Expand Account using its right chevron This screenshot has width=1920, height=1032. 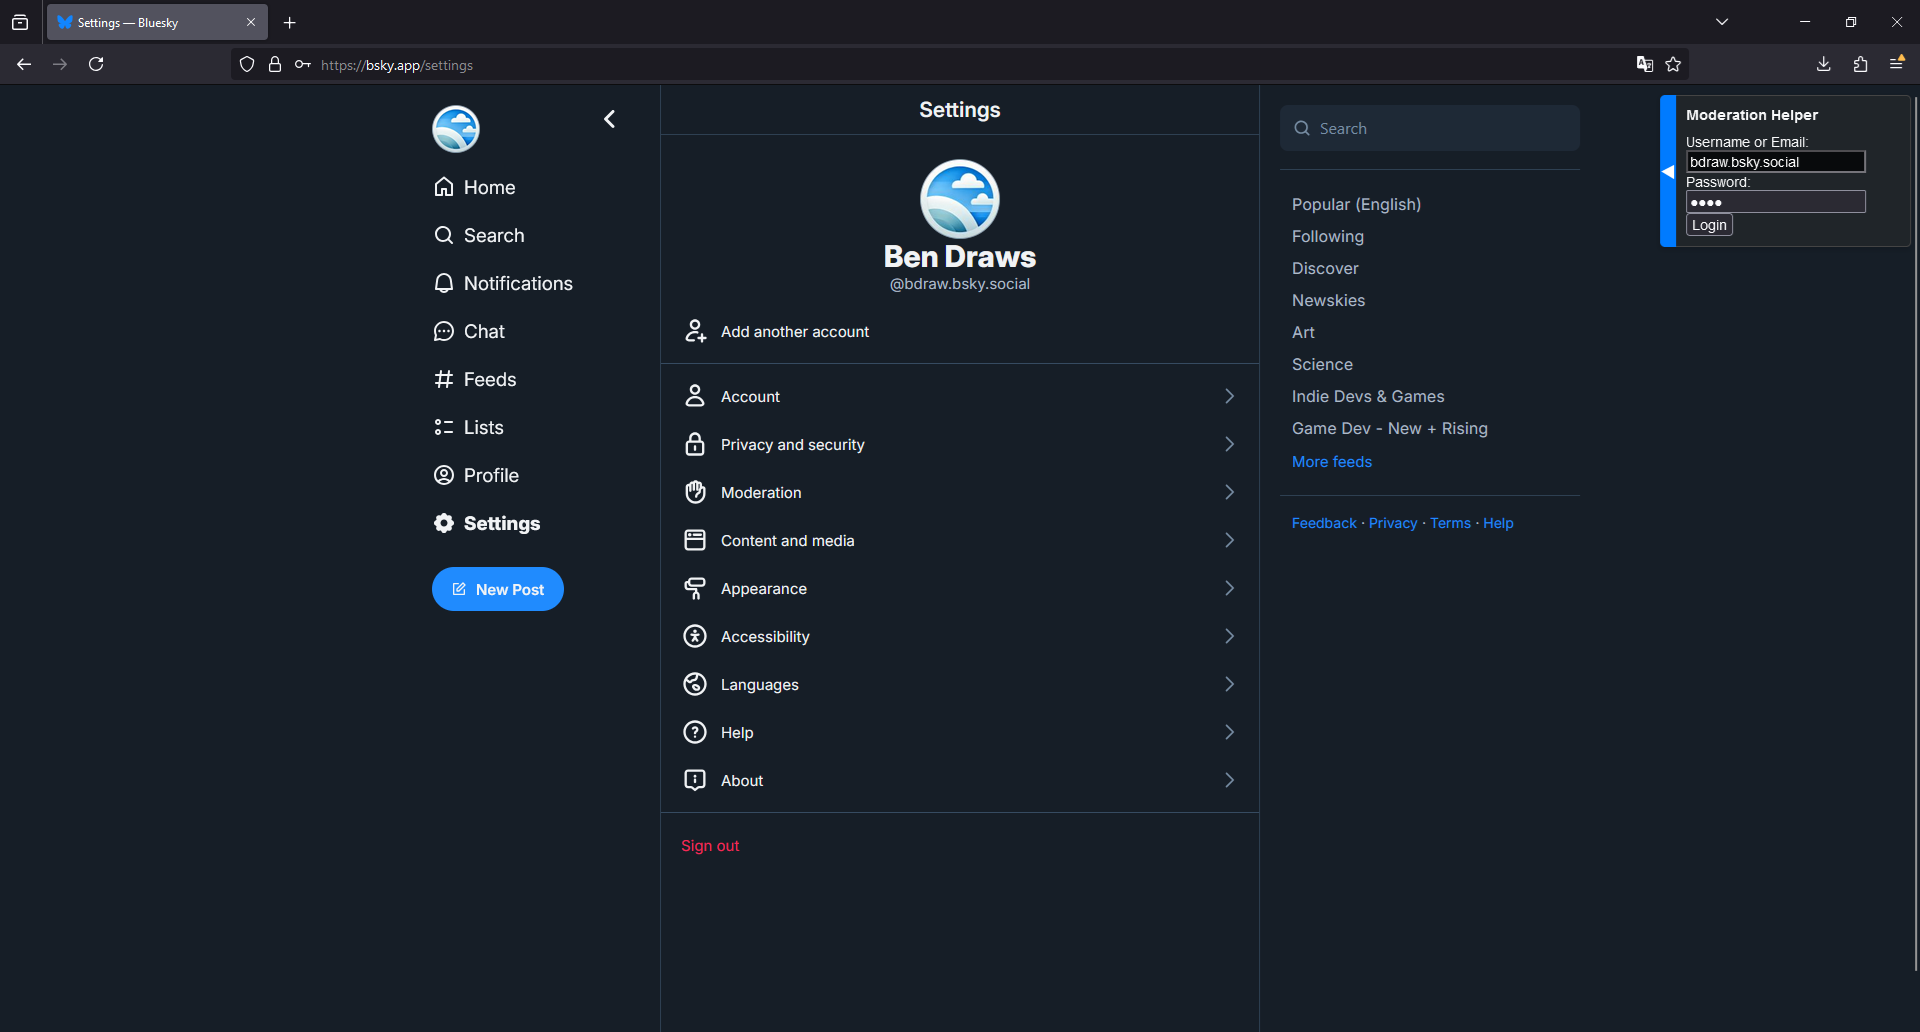1229,396
